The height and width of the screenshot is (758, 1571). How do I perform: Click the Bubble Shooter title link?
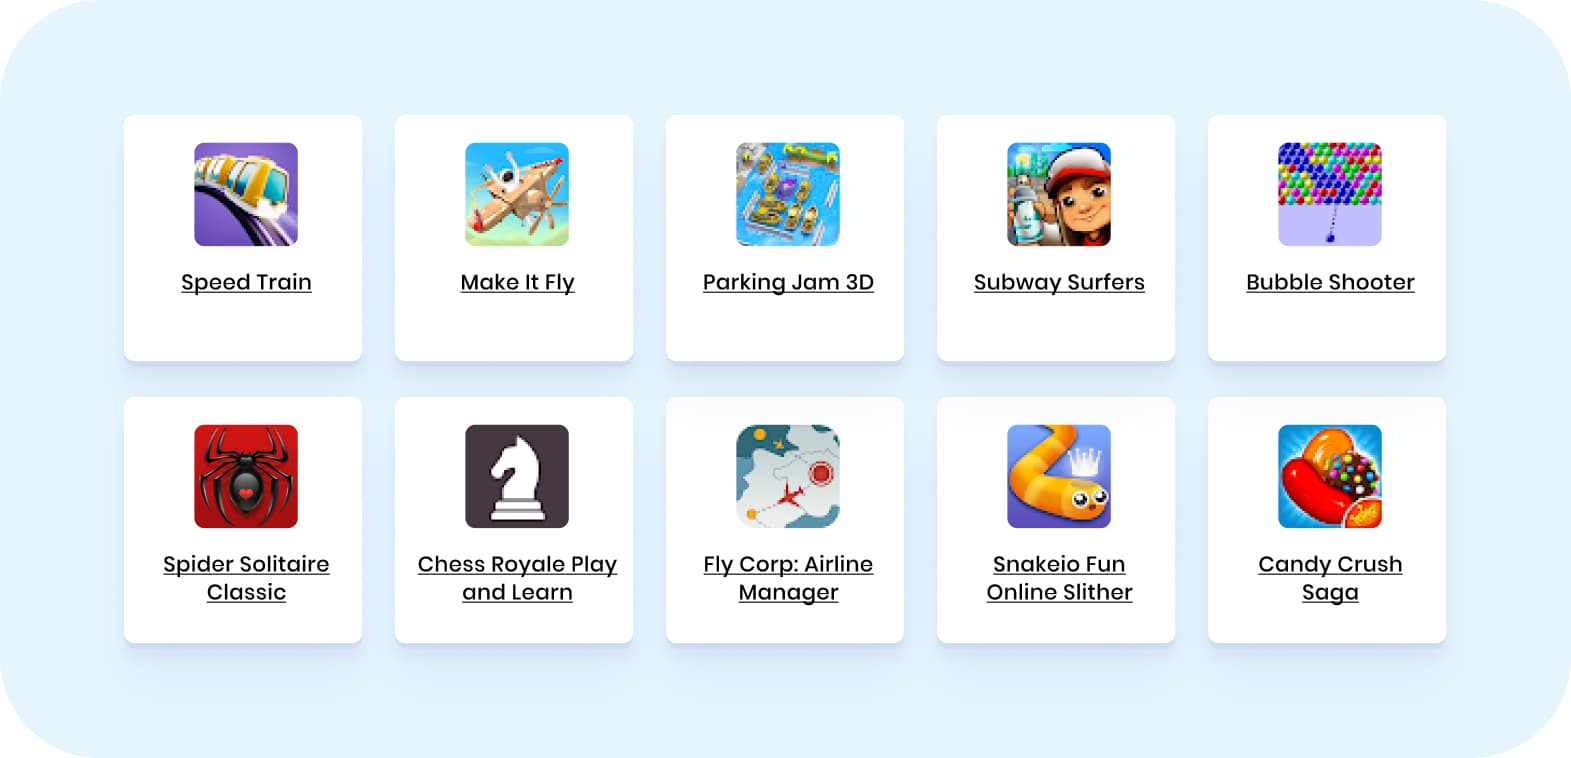coord(1330,282)
